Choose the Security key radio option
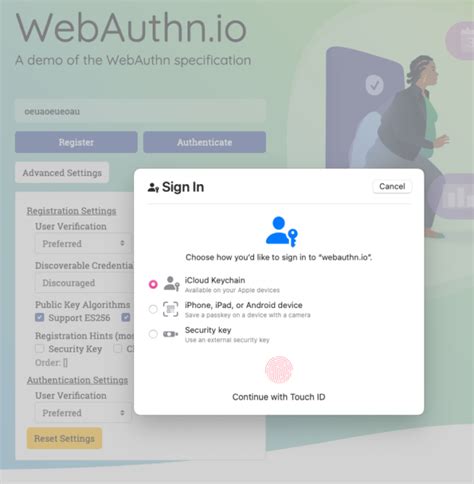Viewport: 474px width, 484px height. click(153, 334)
